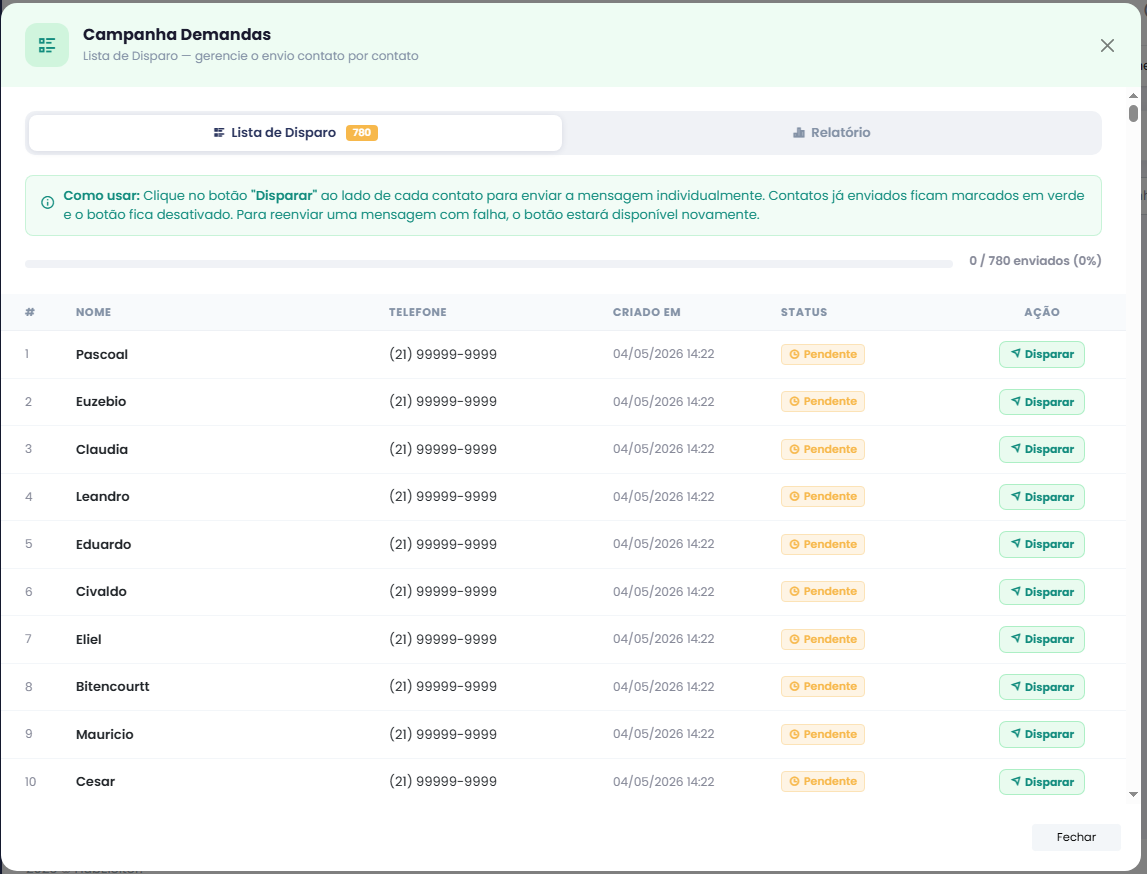Click the phone number in Cesar's row
This screenshot has width=1147, height=874.
[x=443, y=782]
